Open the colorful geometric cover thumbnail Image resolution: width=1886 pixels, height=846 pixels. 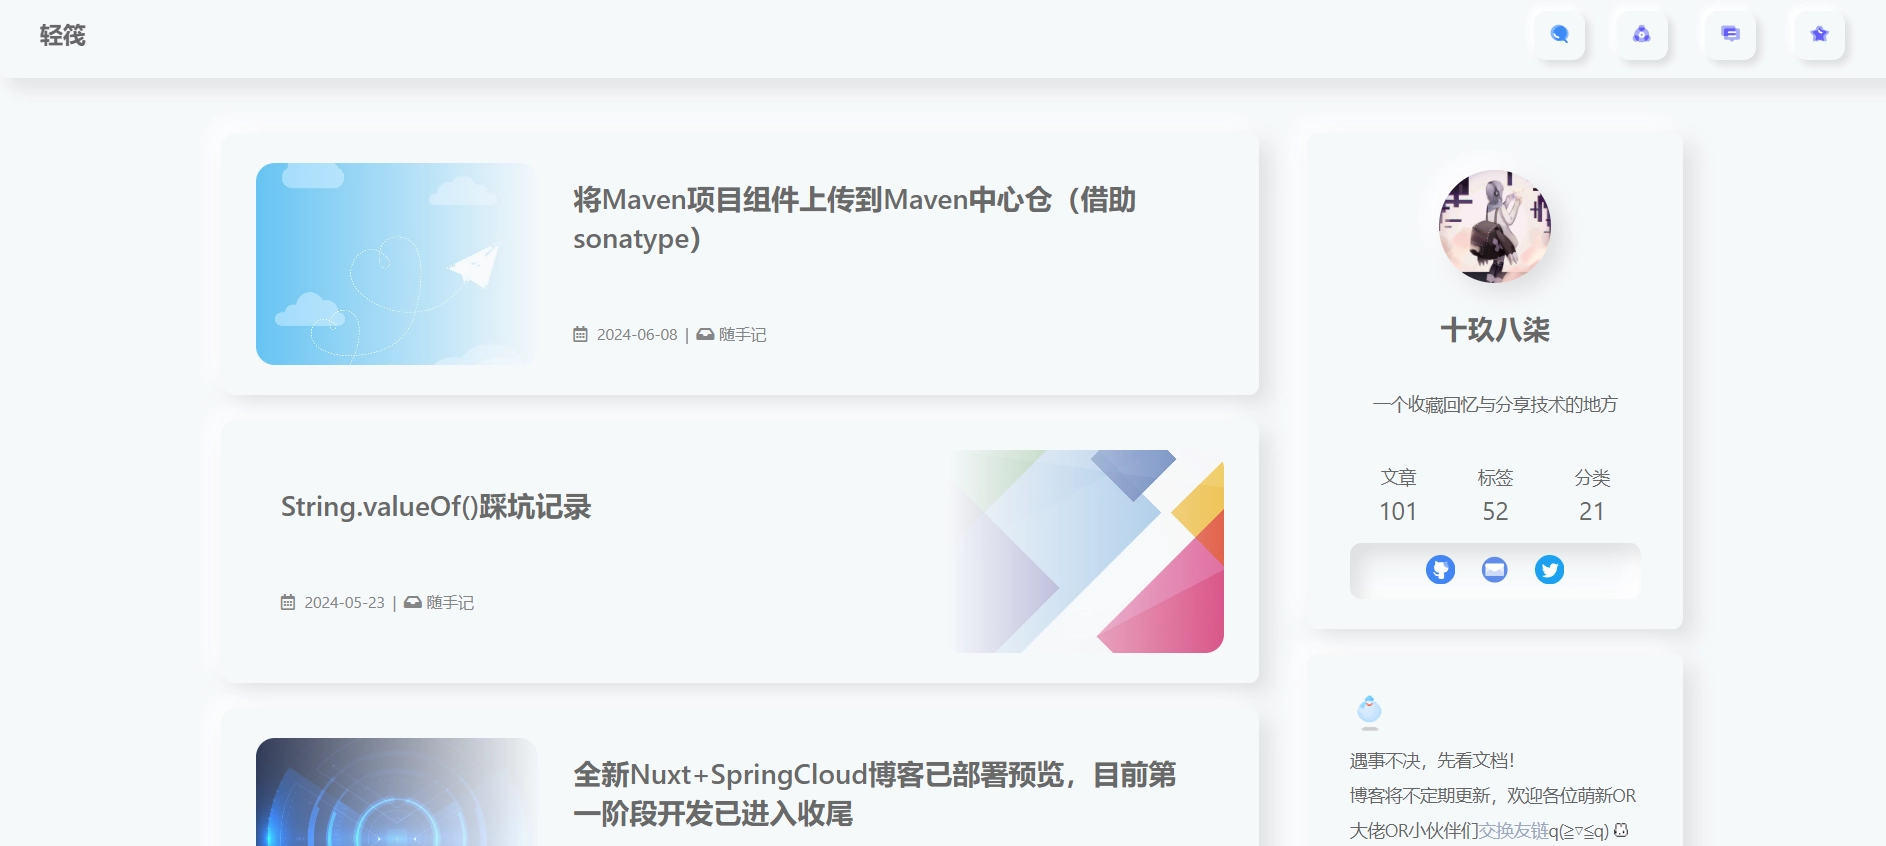click(1087, 551)
